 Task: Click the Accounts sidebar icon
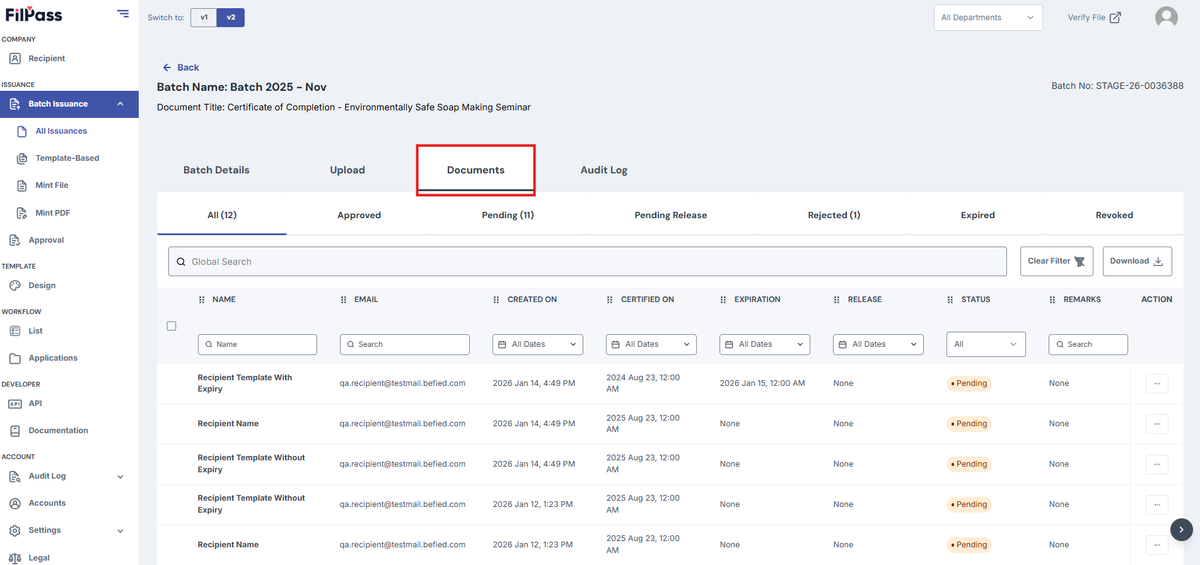click(15, 503)
